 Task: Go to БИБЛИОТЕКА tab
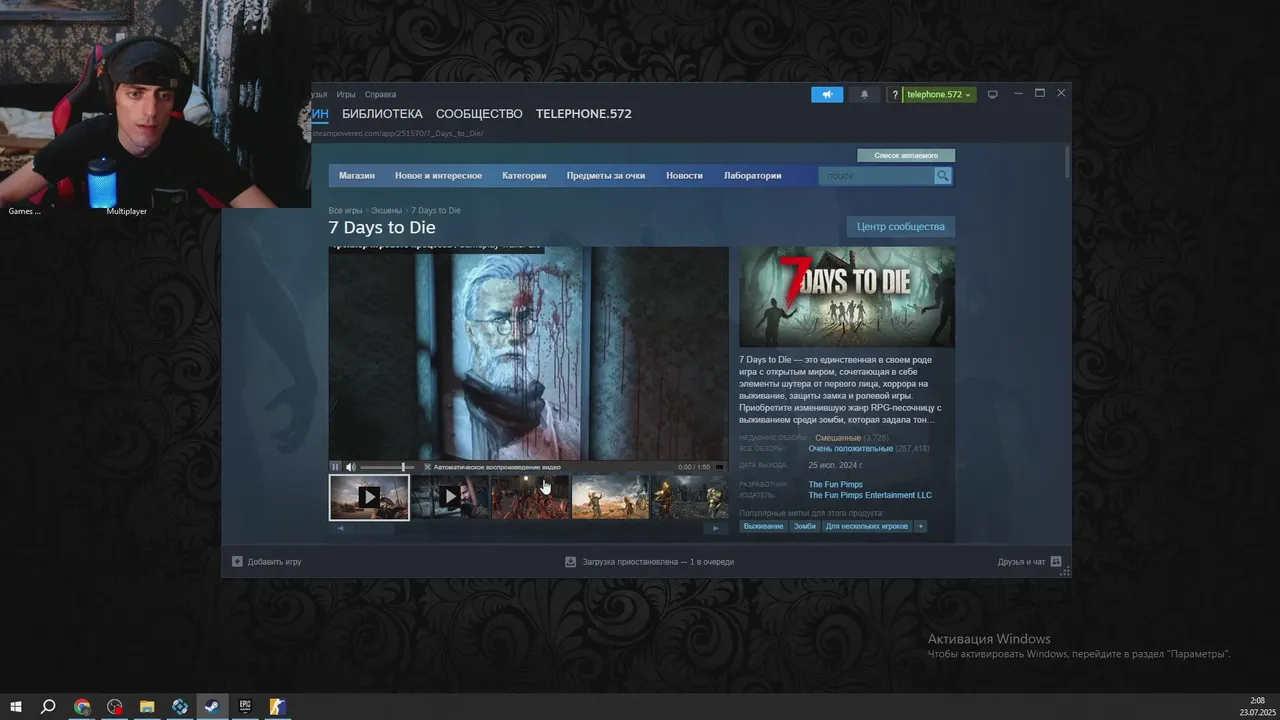click(382, 114)
